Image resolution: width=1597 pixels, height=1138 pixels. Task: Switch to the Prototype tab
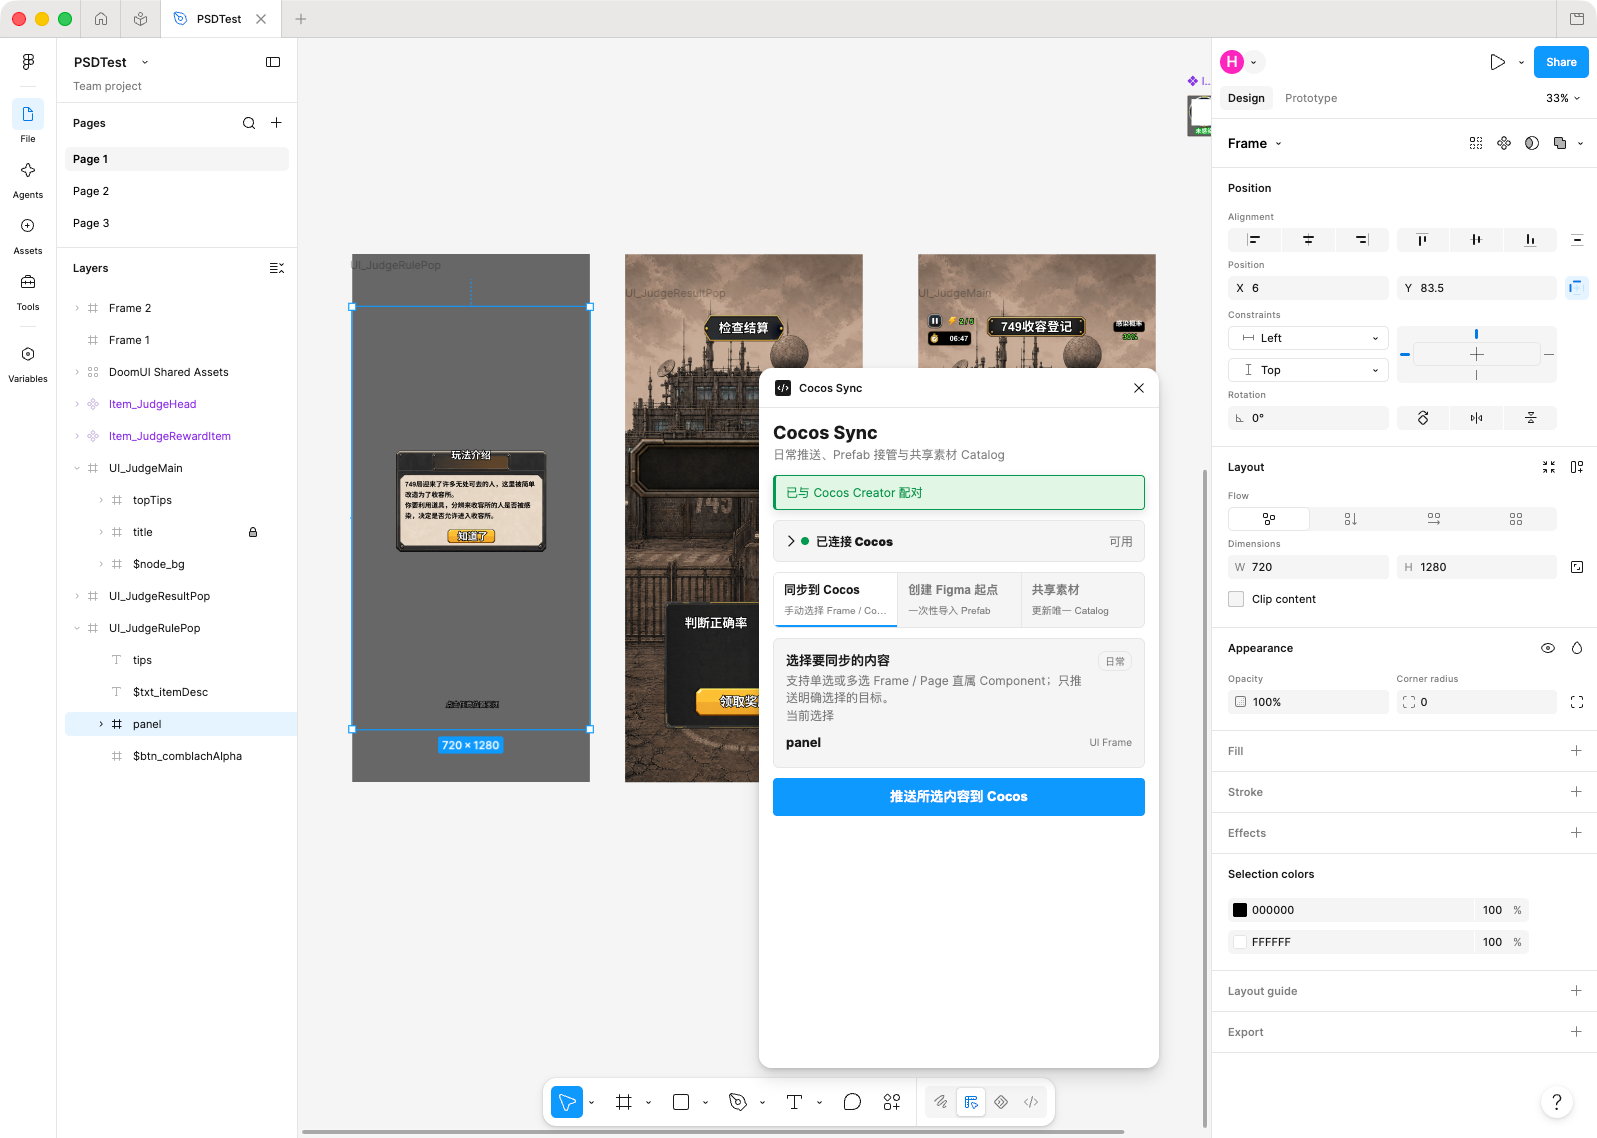pyautogui.click(x=1311, y=98)
